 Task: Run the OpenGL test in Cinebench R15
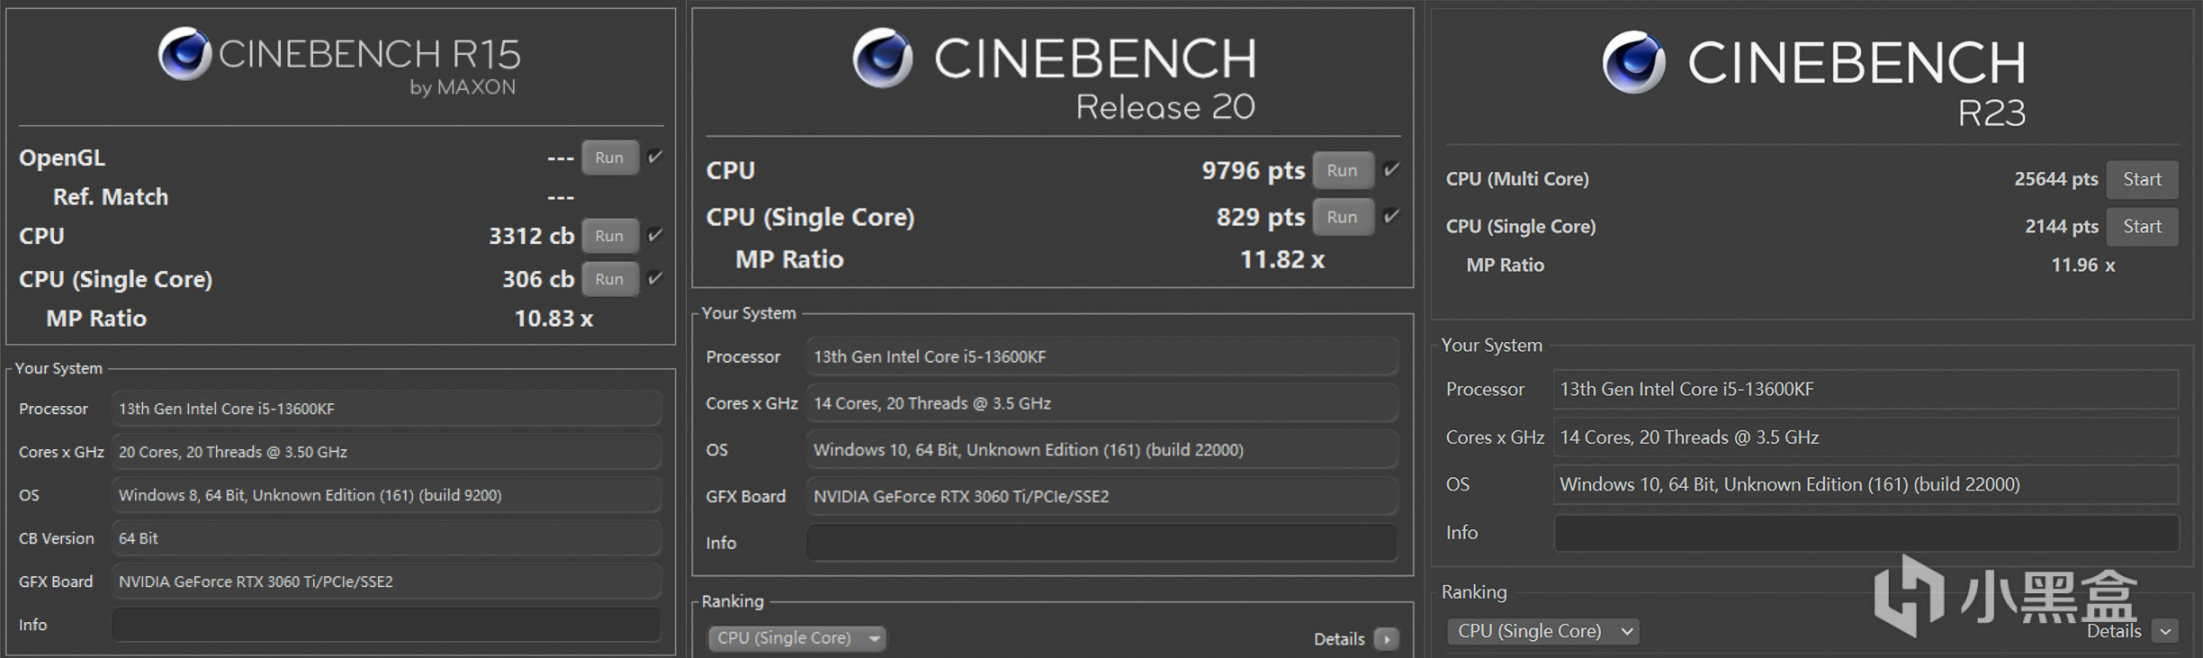(x=610, y=158)
